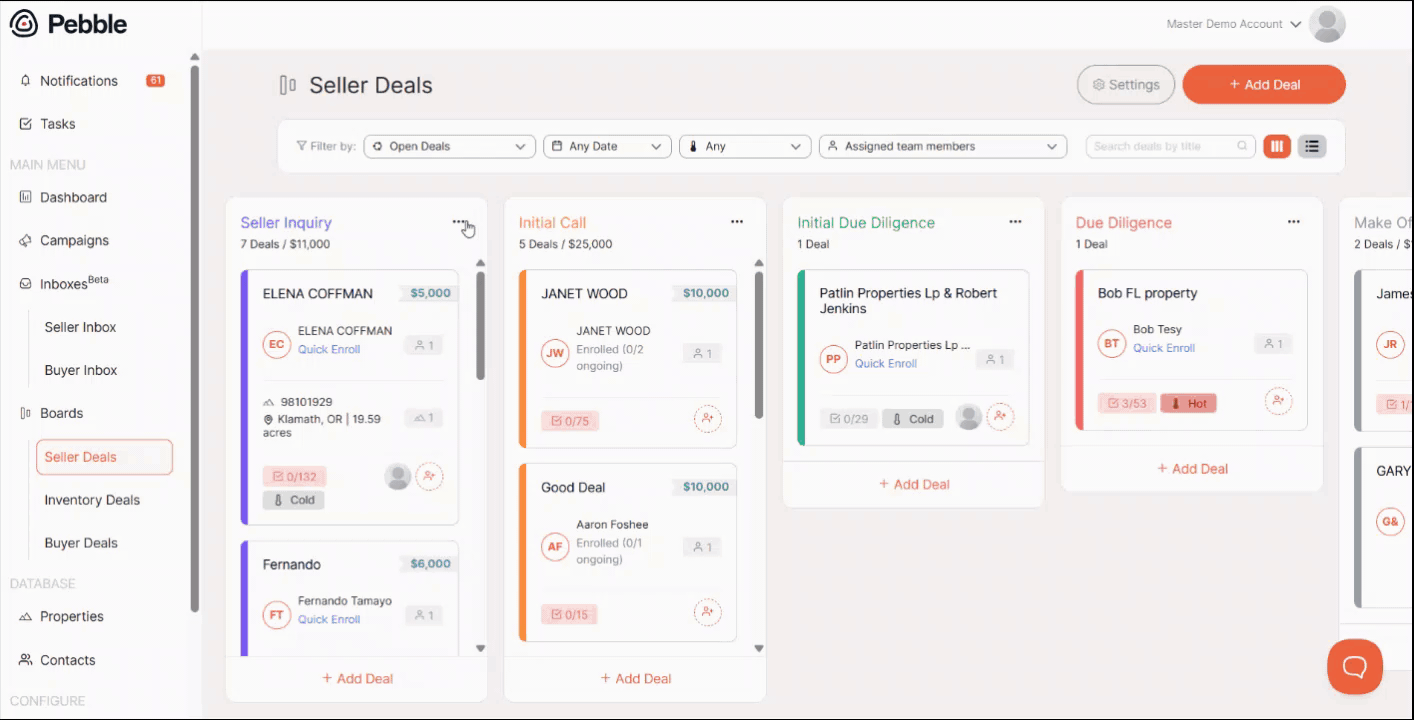Quick Enroll link on Elena Coffman card

click(x=329, y=350)
